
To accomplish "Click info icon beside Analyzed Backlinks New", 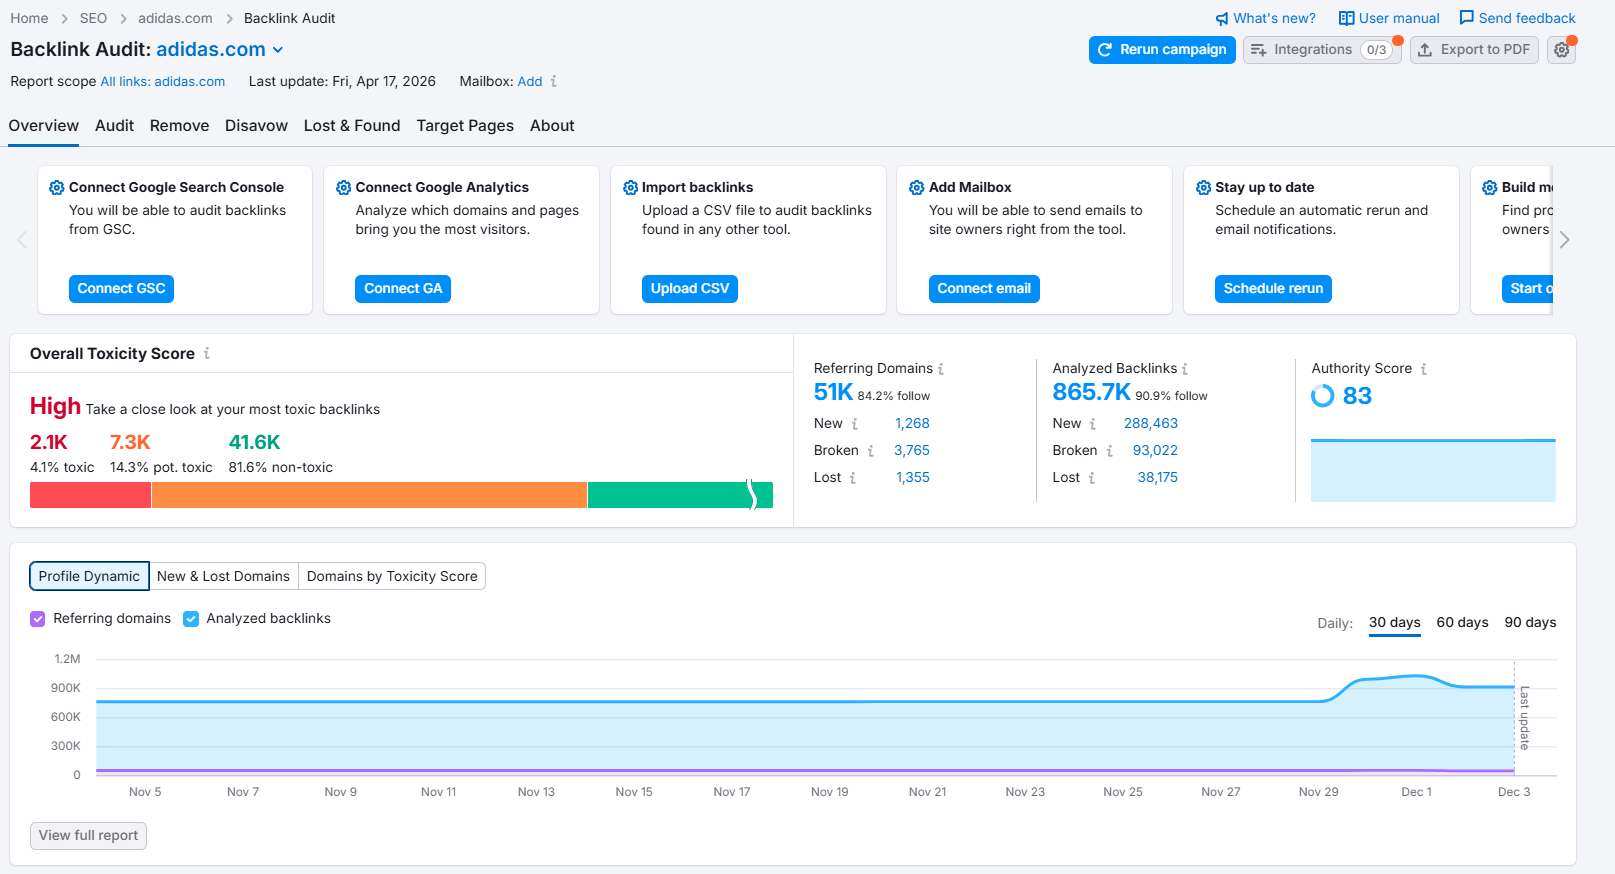I will tap(1093, 424).
